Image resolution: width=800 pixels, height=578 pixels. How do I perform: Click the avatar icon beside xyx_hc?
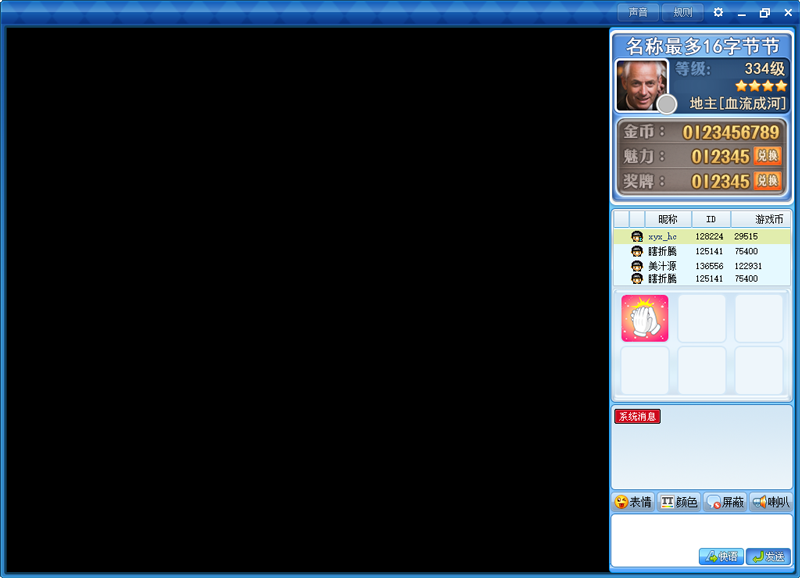(x=637, y=236)
